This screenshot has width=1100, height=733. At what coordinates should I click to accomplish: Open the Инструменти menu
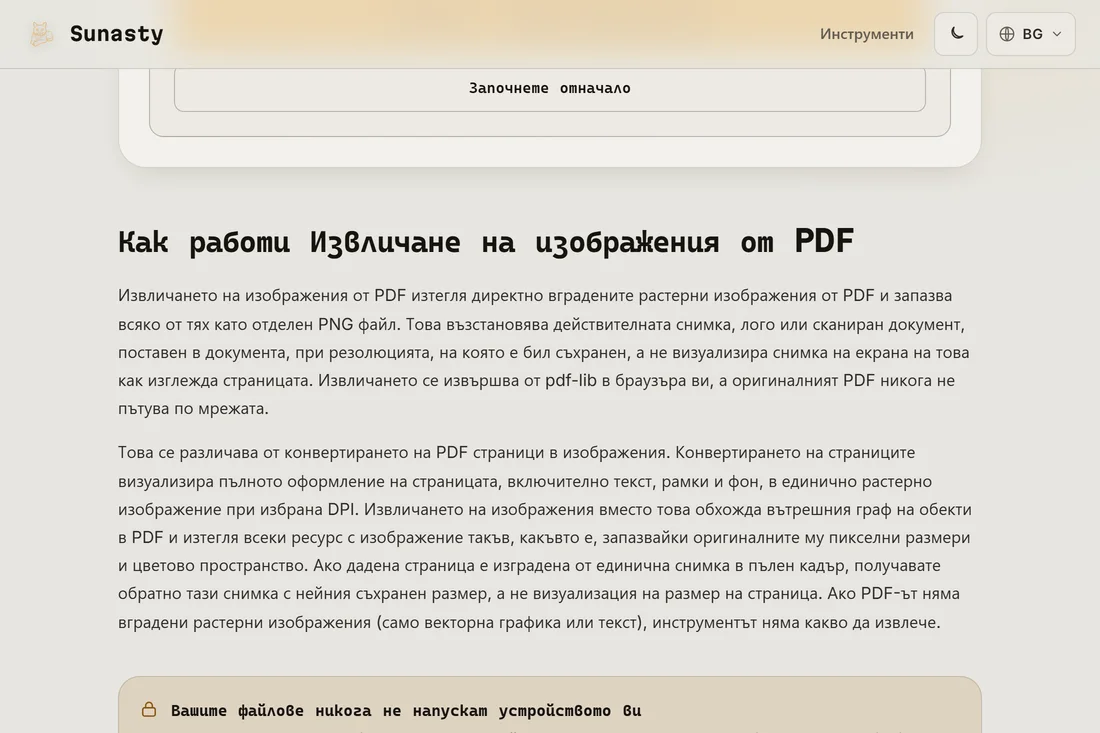pos(866,34)
